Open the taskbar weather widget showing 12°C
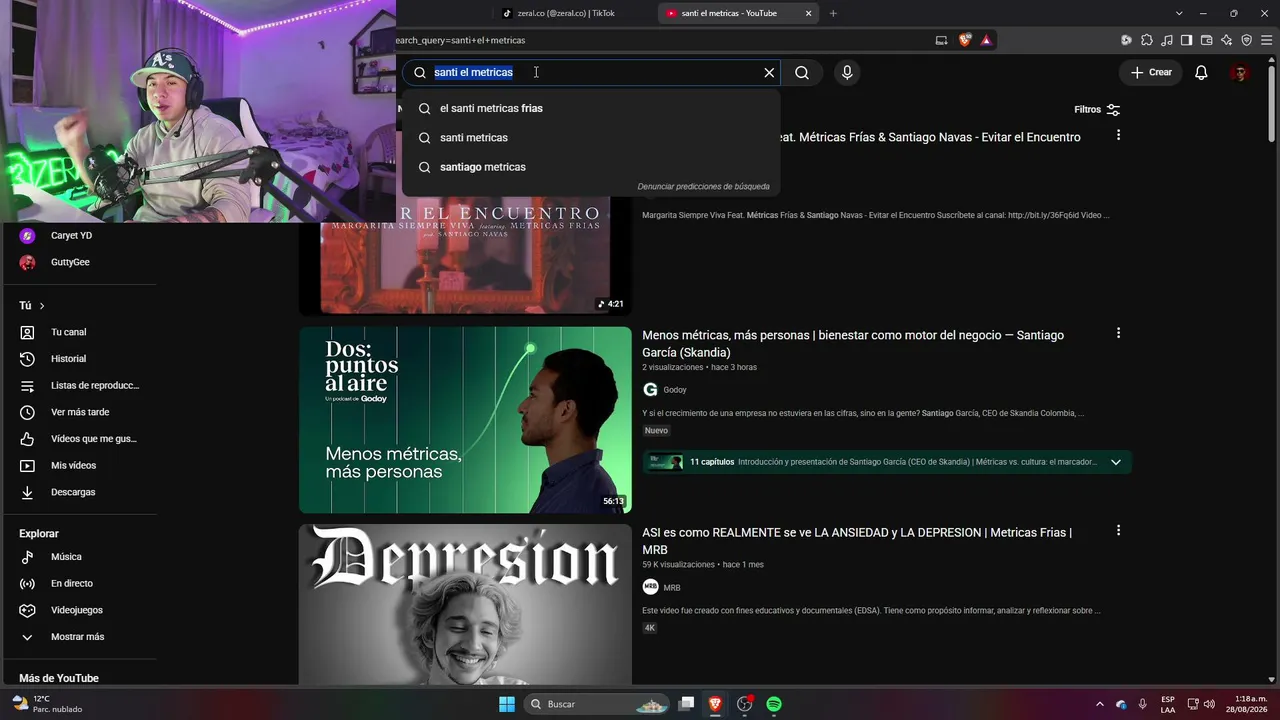 (x=47, y=704)
